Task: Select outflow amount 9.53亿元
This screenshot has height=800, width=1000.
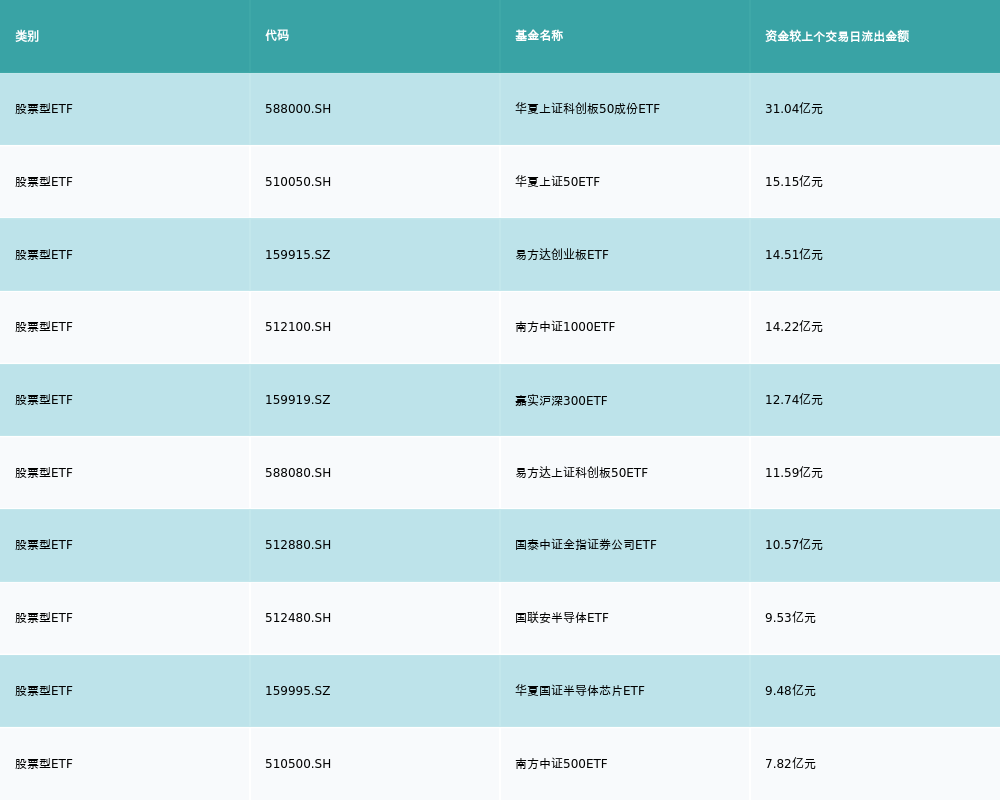Action: [790, 618]
